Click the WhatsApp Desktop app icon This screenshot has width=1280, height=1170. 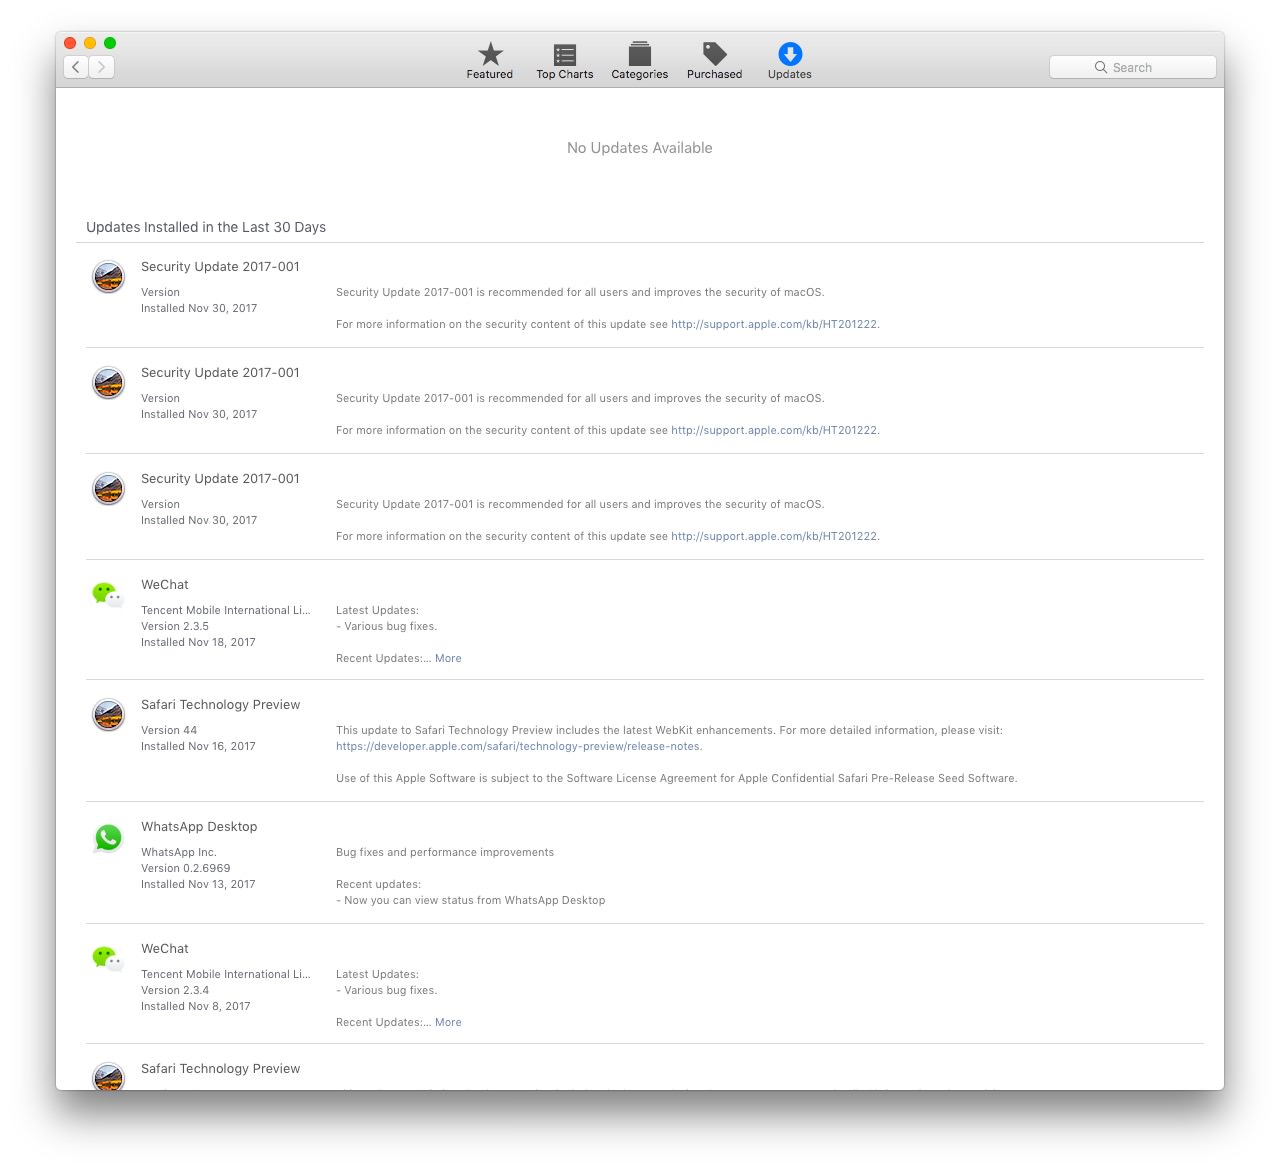coord(108,838)
